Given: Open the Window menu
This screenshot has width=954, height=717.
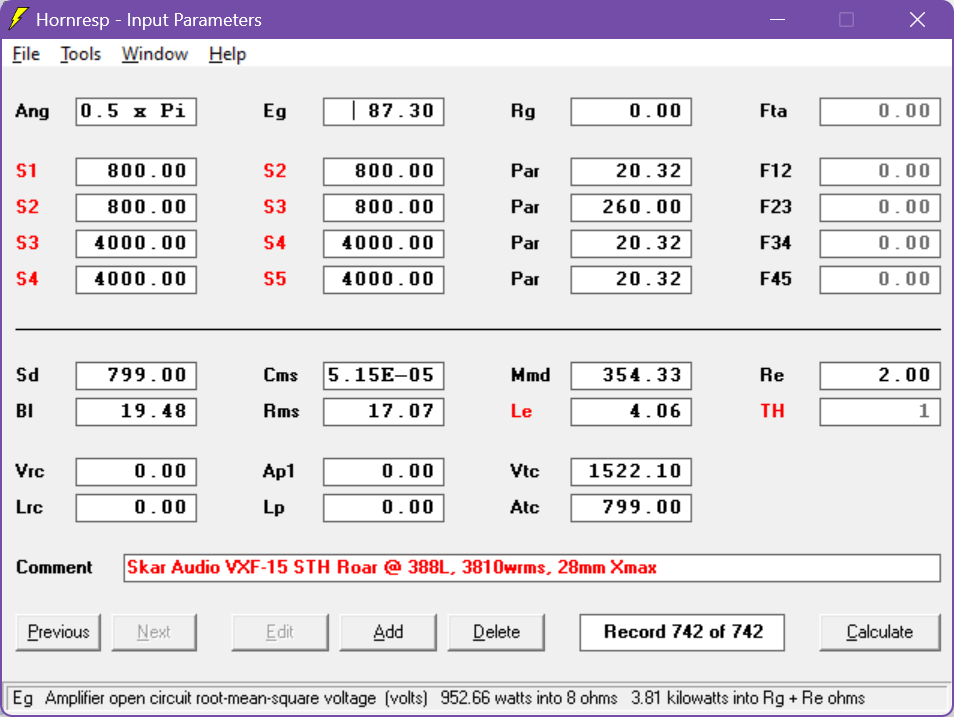Looking at the screenshot, I should tap(155, 54).
